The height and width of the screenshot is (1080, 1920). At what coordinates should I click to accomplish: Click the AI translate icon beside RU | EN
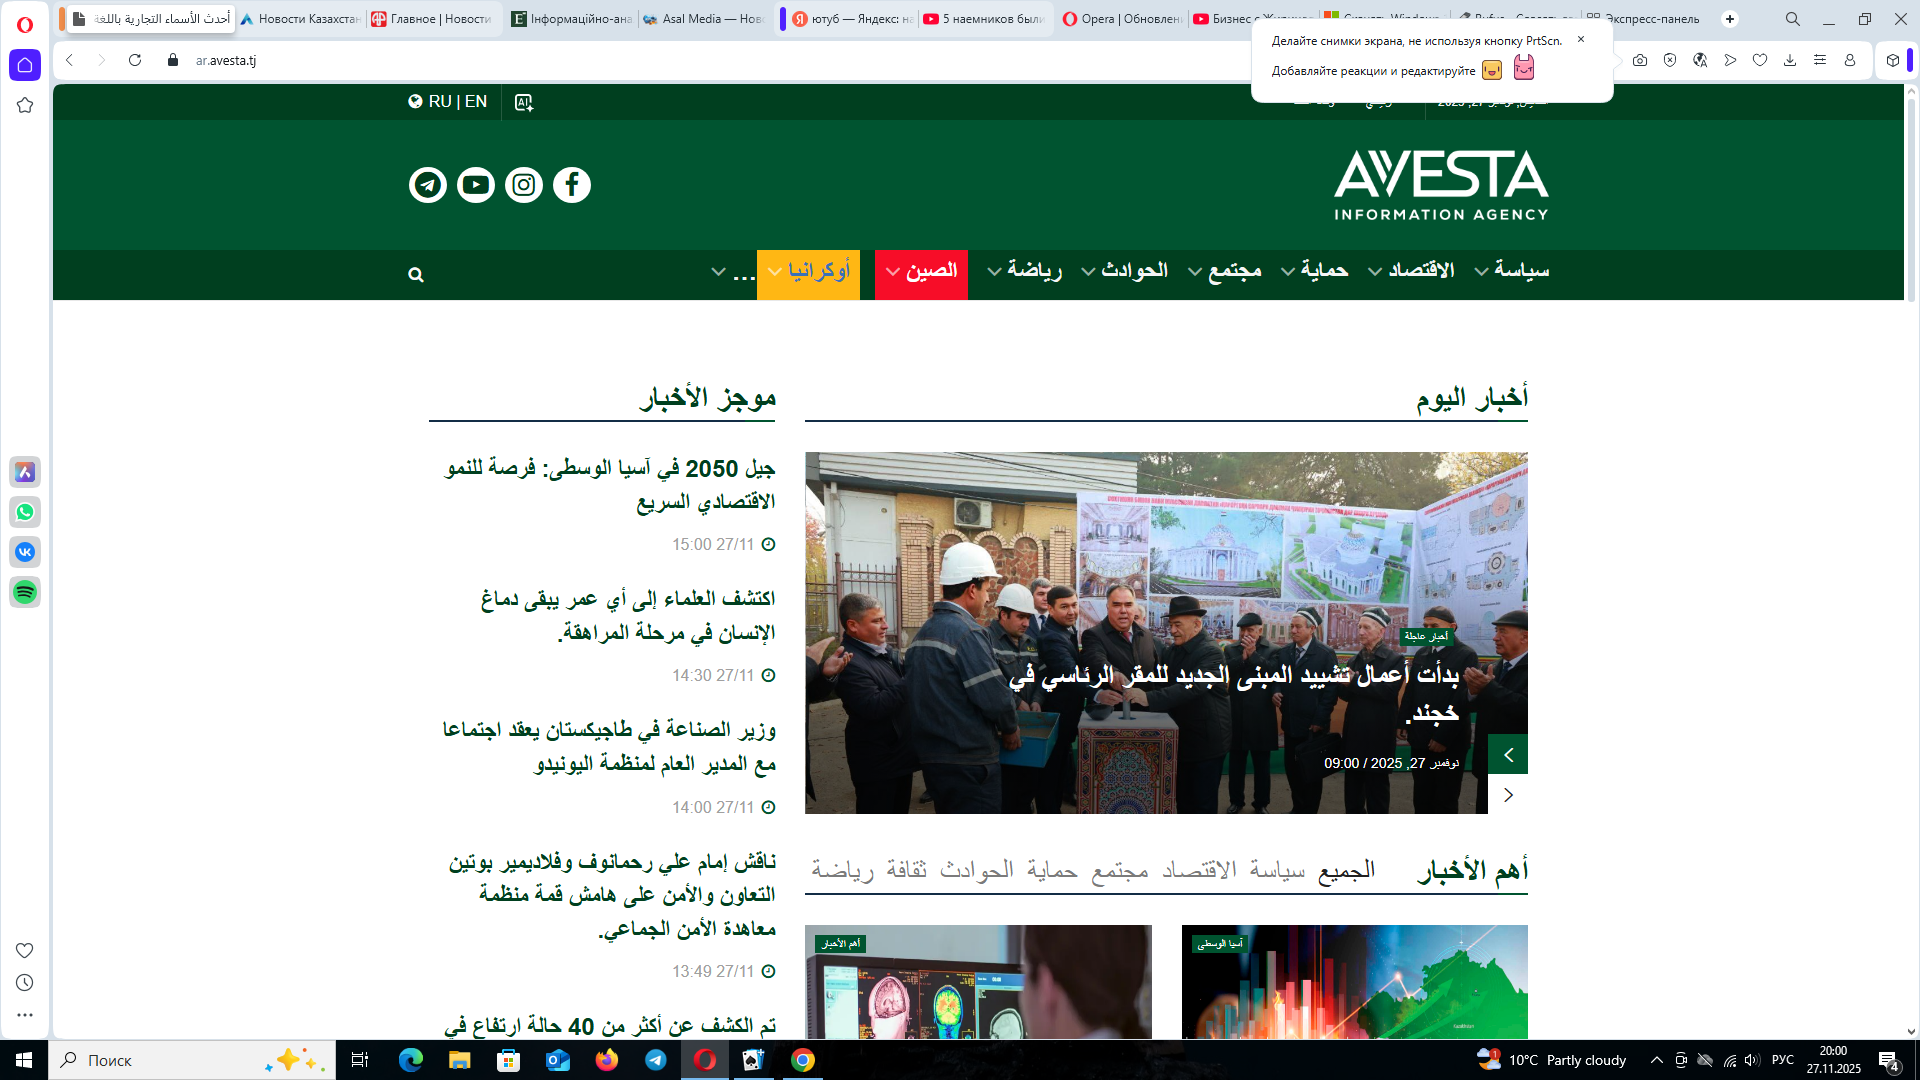pos(524,102)
